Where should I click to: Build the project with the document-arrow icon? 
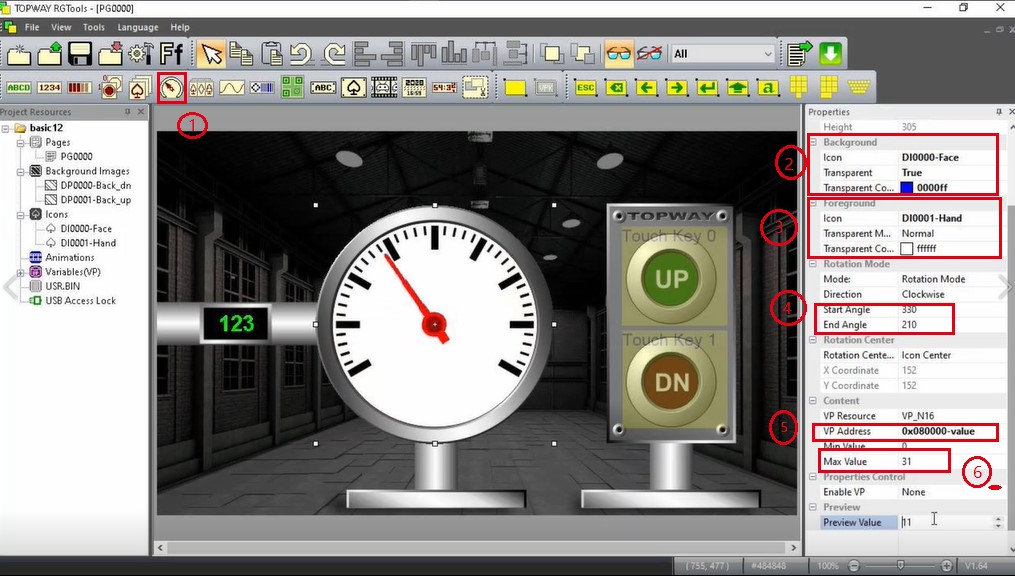[799, 54]
